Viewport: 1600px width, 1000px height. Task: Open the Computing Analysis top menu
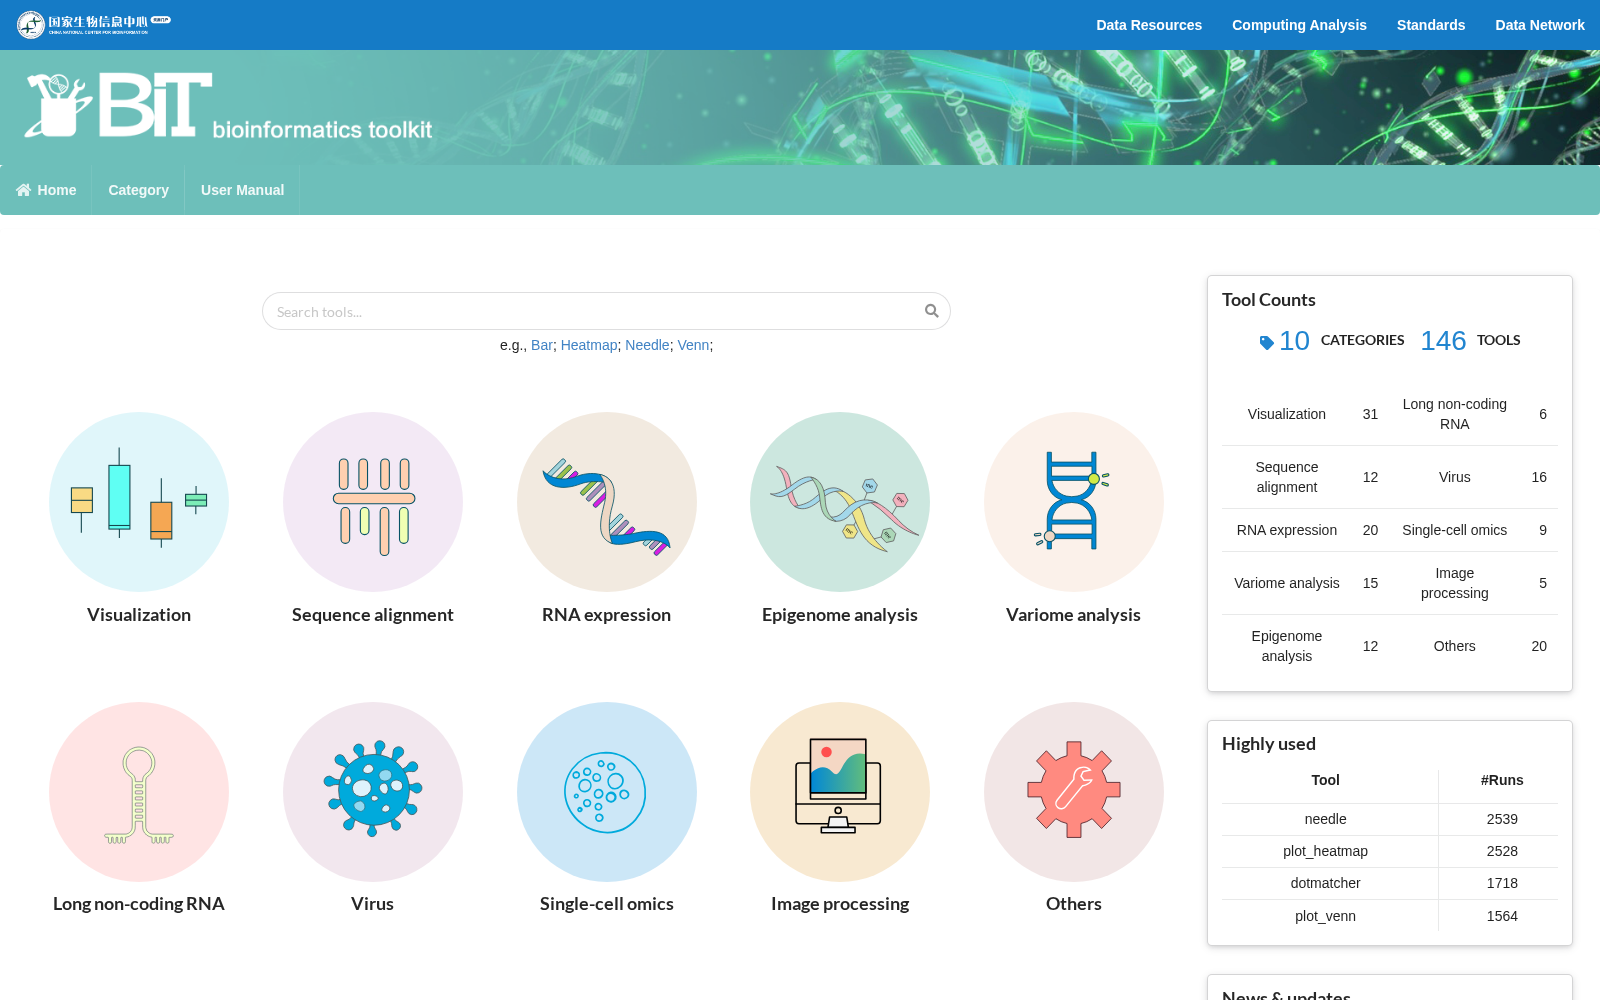(x=1299, y=25)
